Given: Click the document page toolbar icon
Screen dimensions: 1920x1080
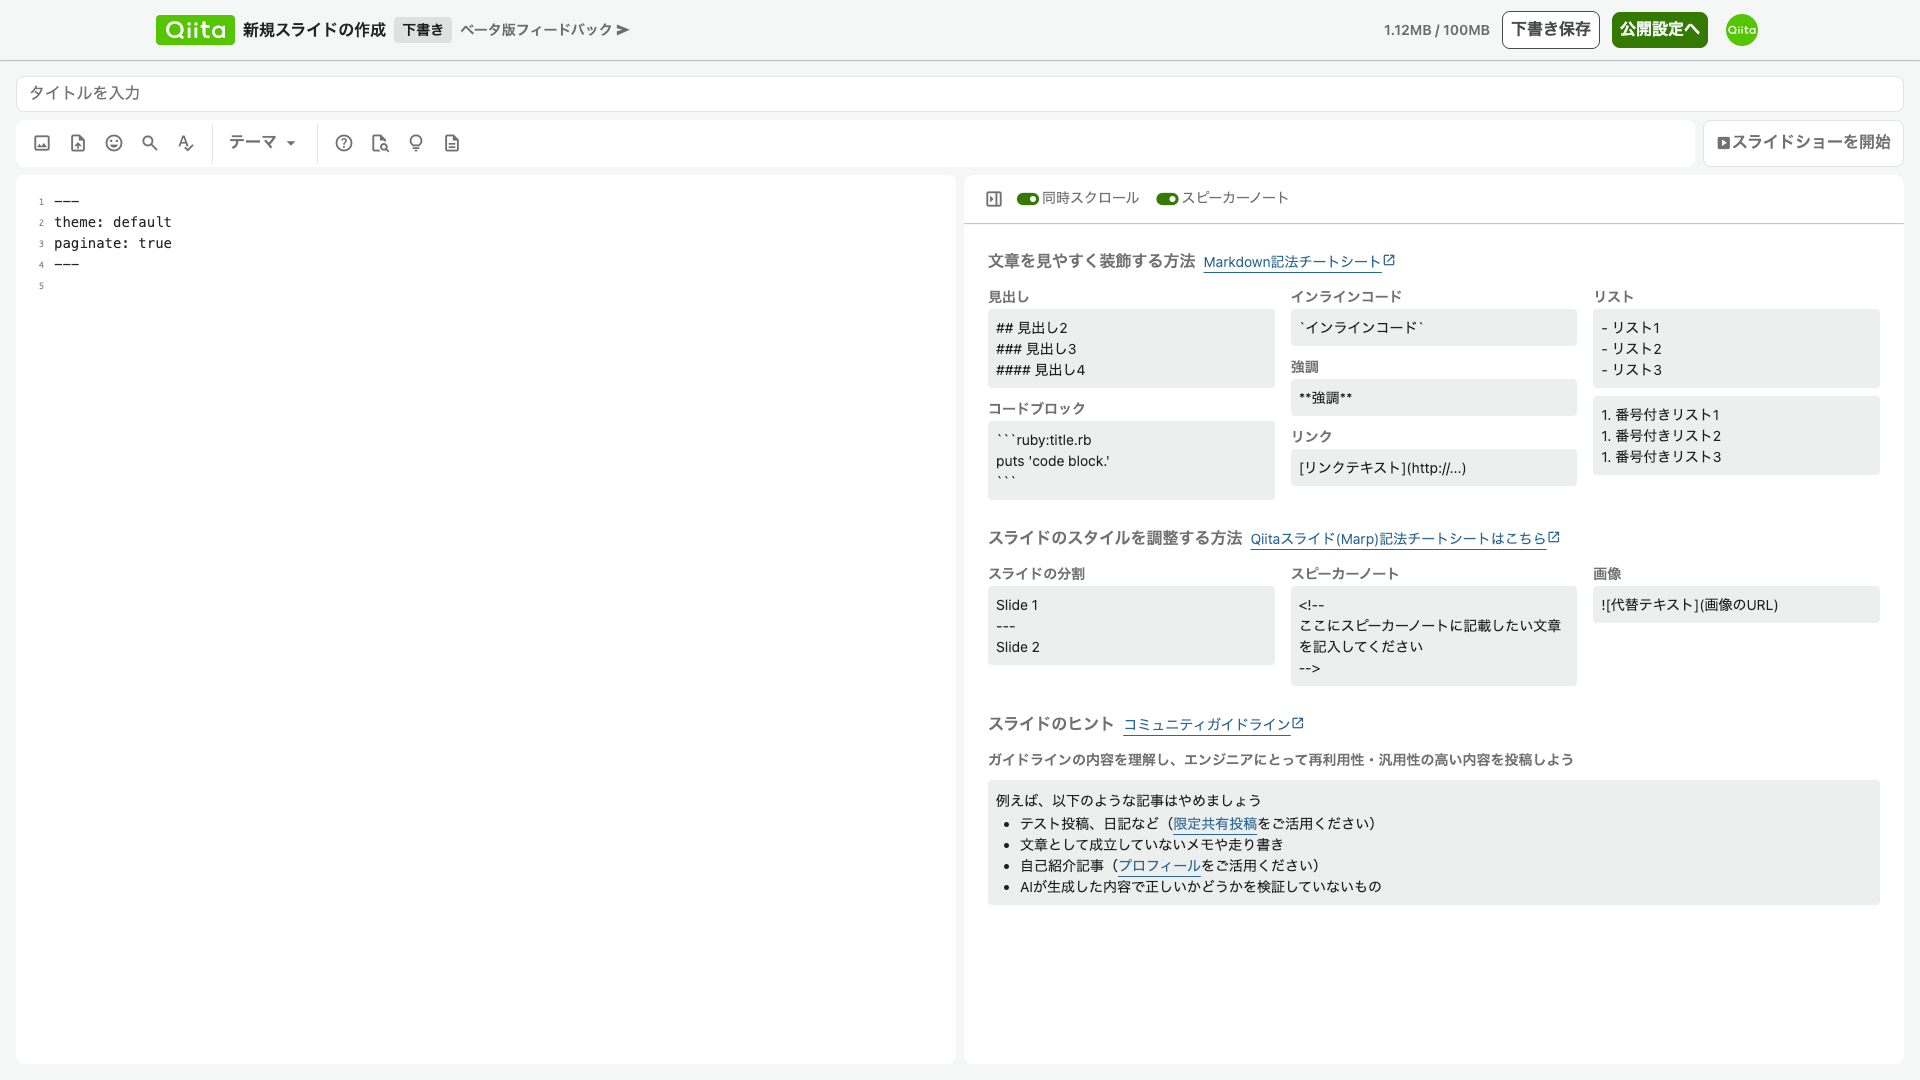Looking at the screenshot, I should (452, 143).
